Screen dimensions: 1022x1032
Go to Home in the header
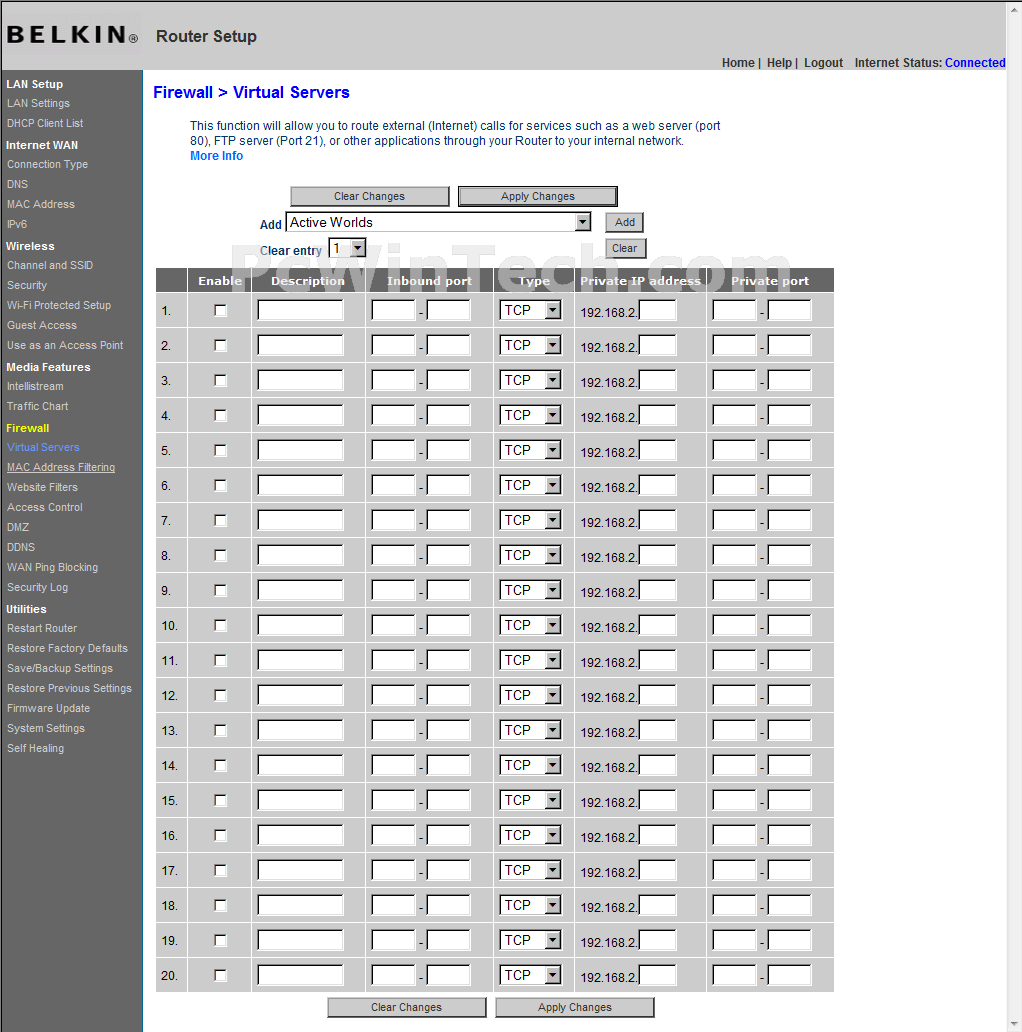coord(738,63)
